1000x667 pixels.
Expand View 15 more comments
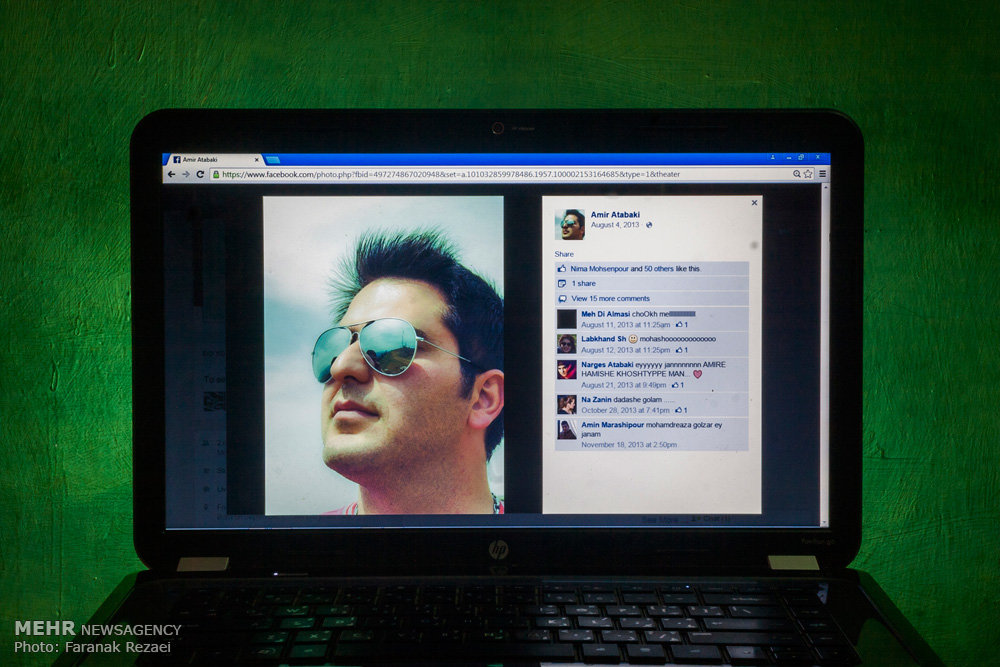[610, 298]
